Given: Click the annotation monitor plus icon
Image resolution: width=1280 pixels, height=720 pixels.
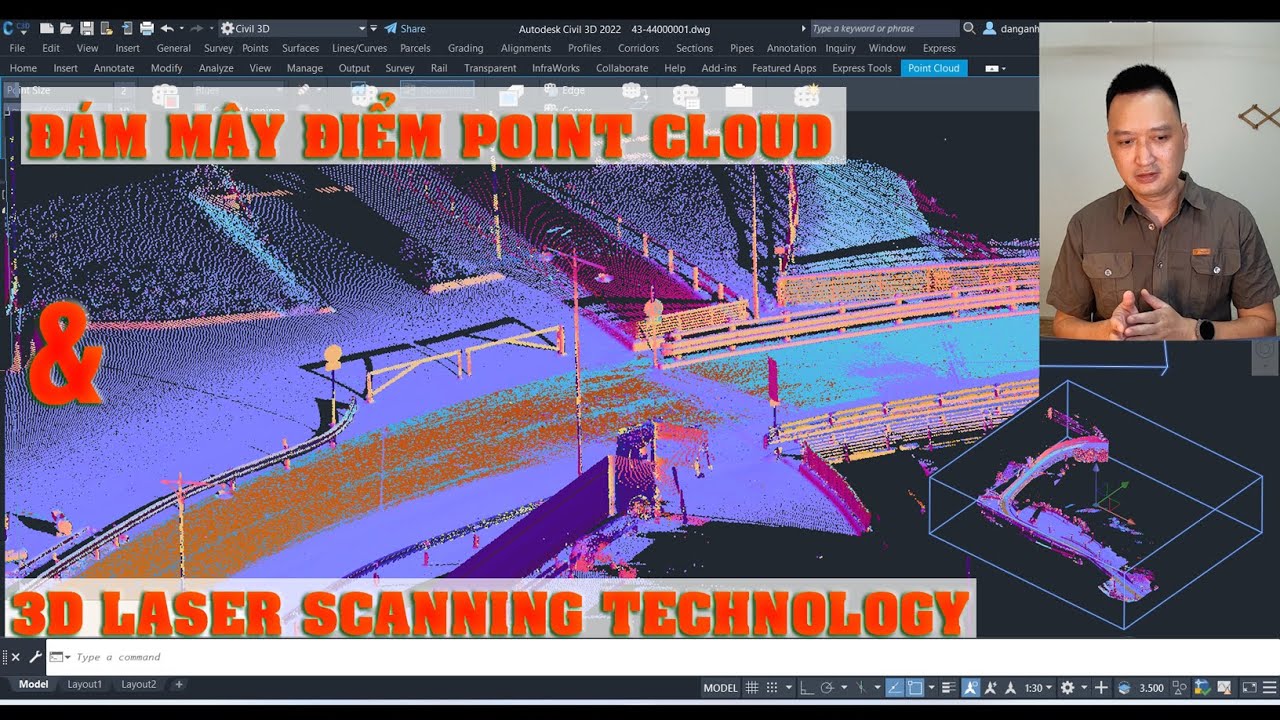Looking at the screenshot, I should click(1101, 688).
